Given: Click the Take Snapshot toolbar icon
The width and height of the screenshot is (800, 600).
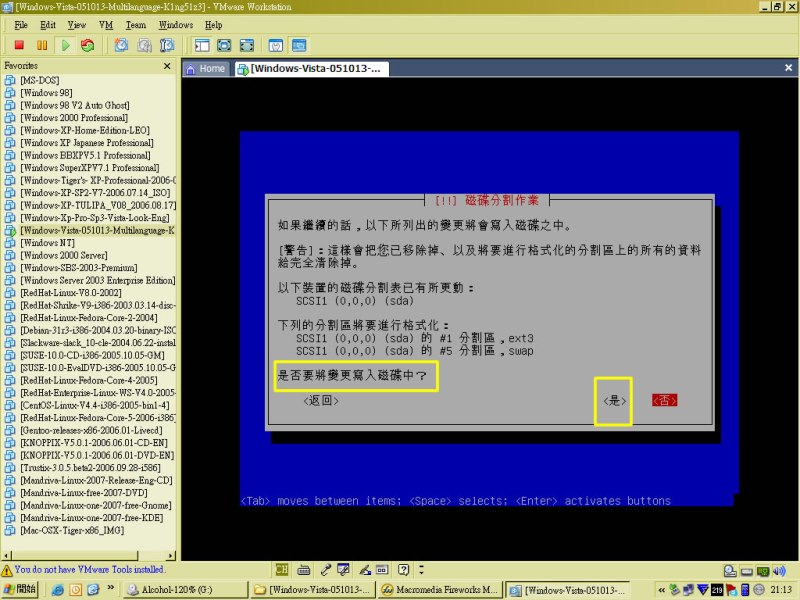Looking at the screenshot, I should 121,45.
